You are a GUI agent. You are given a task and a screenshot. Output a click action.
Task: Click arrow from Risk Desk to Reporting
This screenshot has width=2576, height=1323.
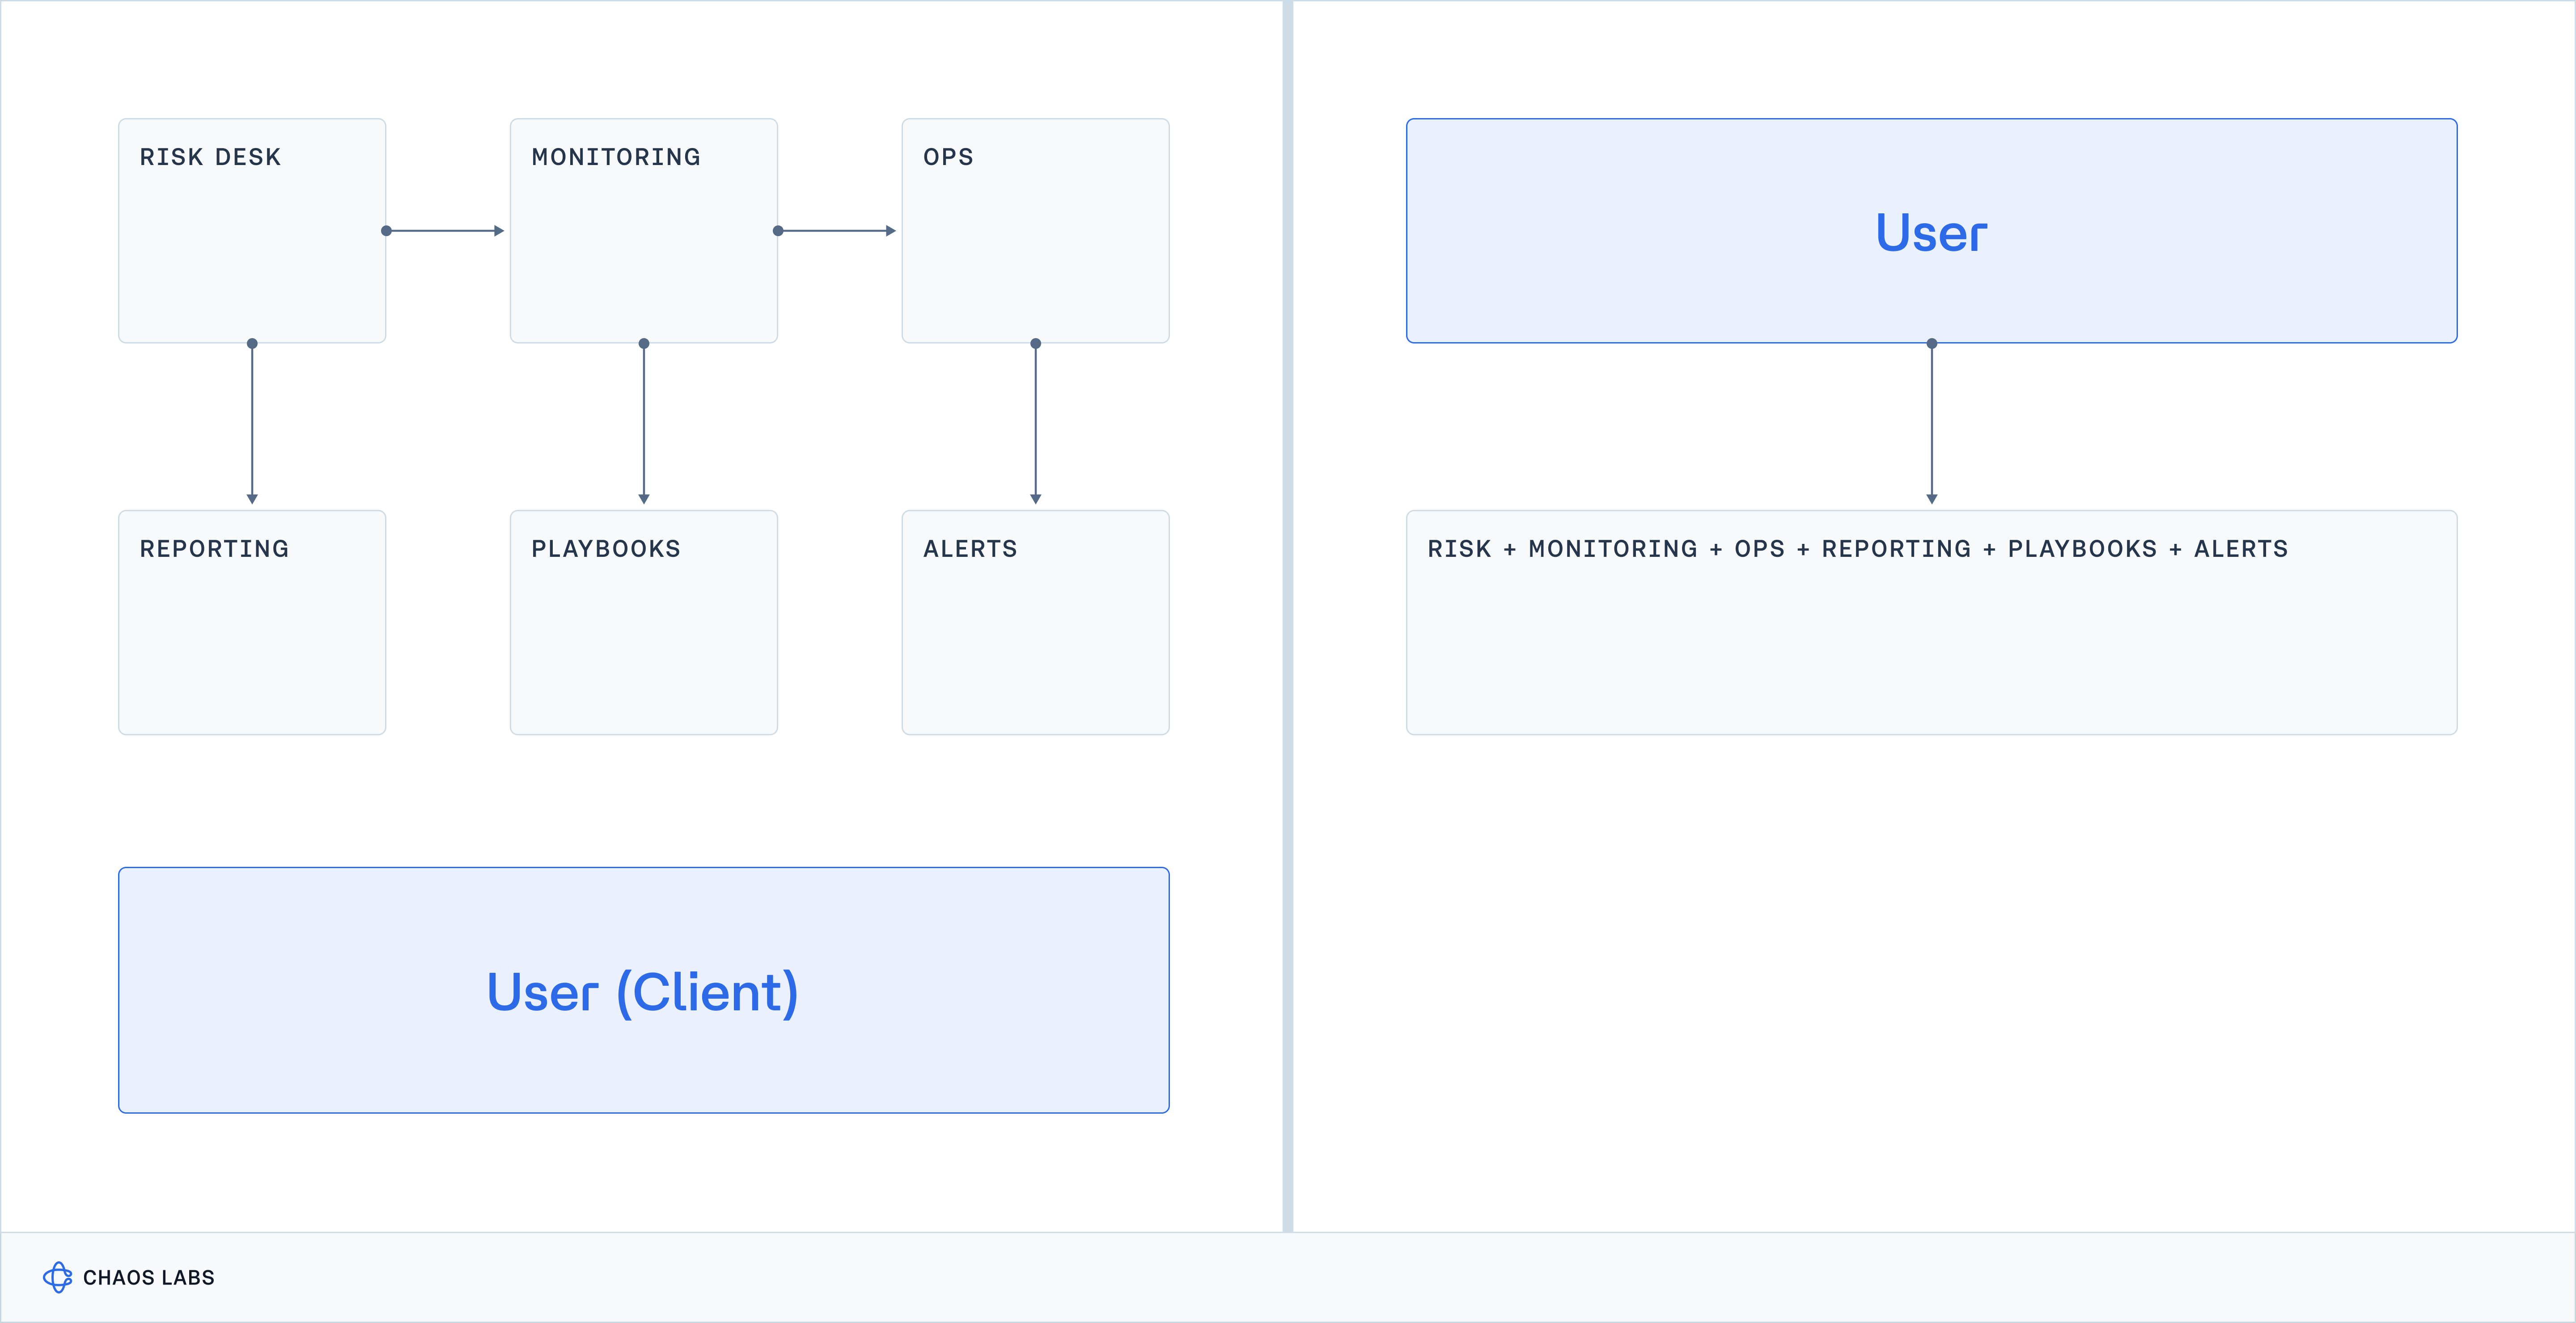pyautogui.click(x=252, y=425)
